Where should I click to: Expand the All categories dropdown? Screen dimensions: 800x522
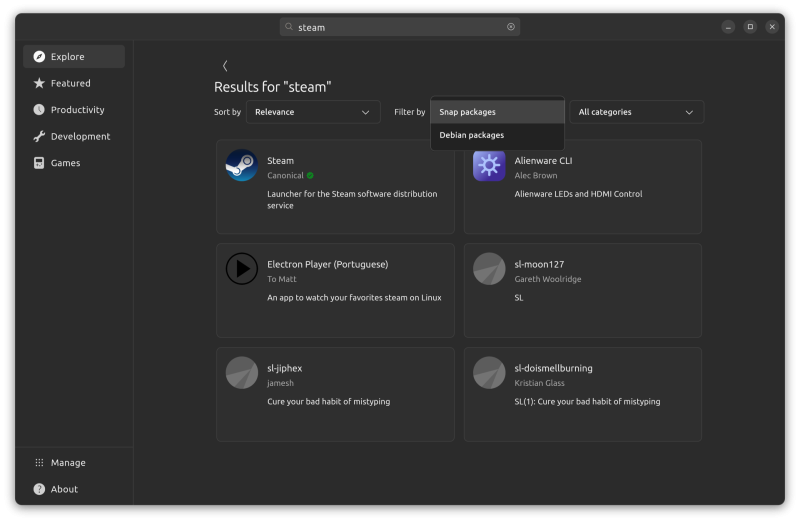click(636, 112)
